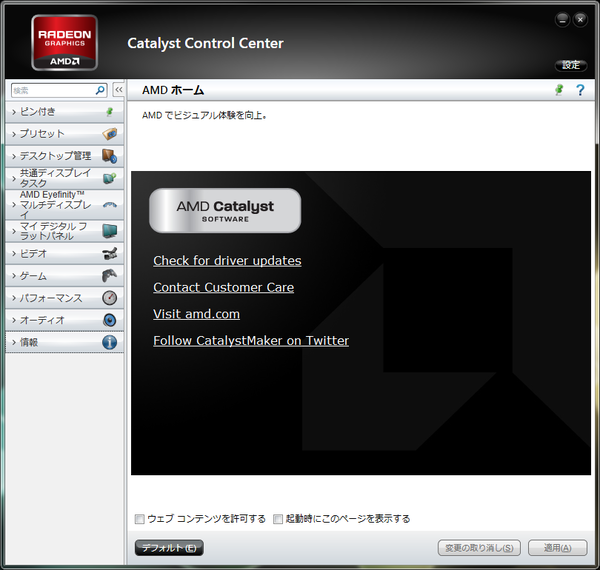Click the 共通ディスプレイタスク display icon
This screenshot has width=600, height=570.
(x=109, y=178)
